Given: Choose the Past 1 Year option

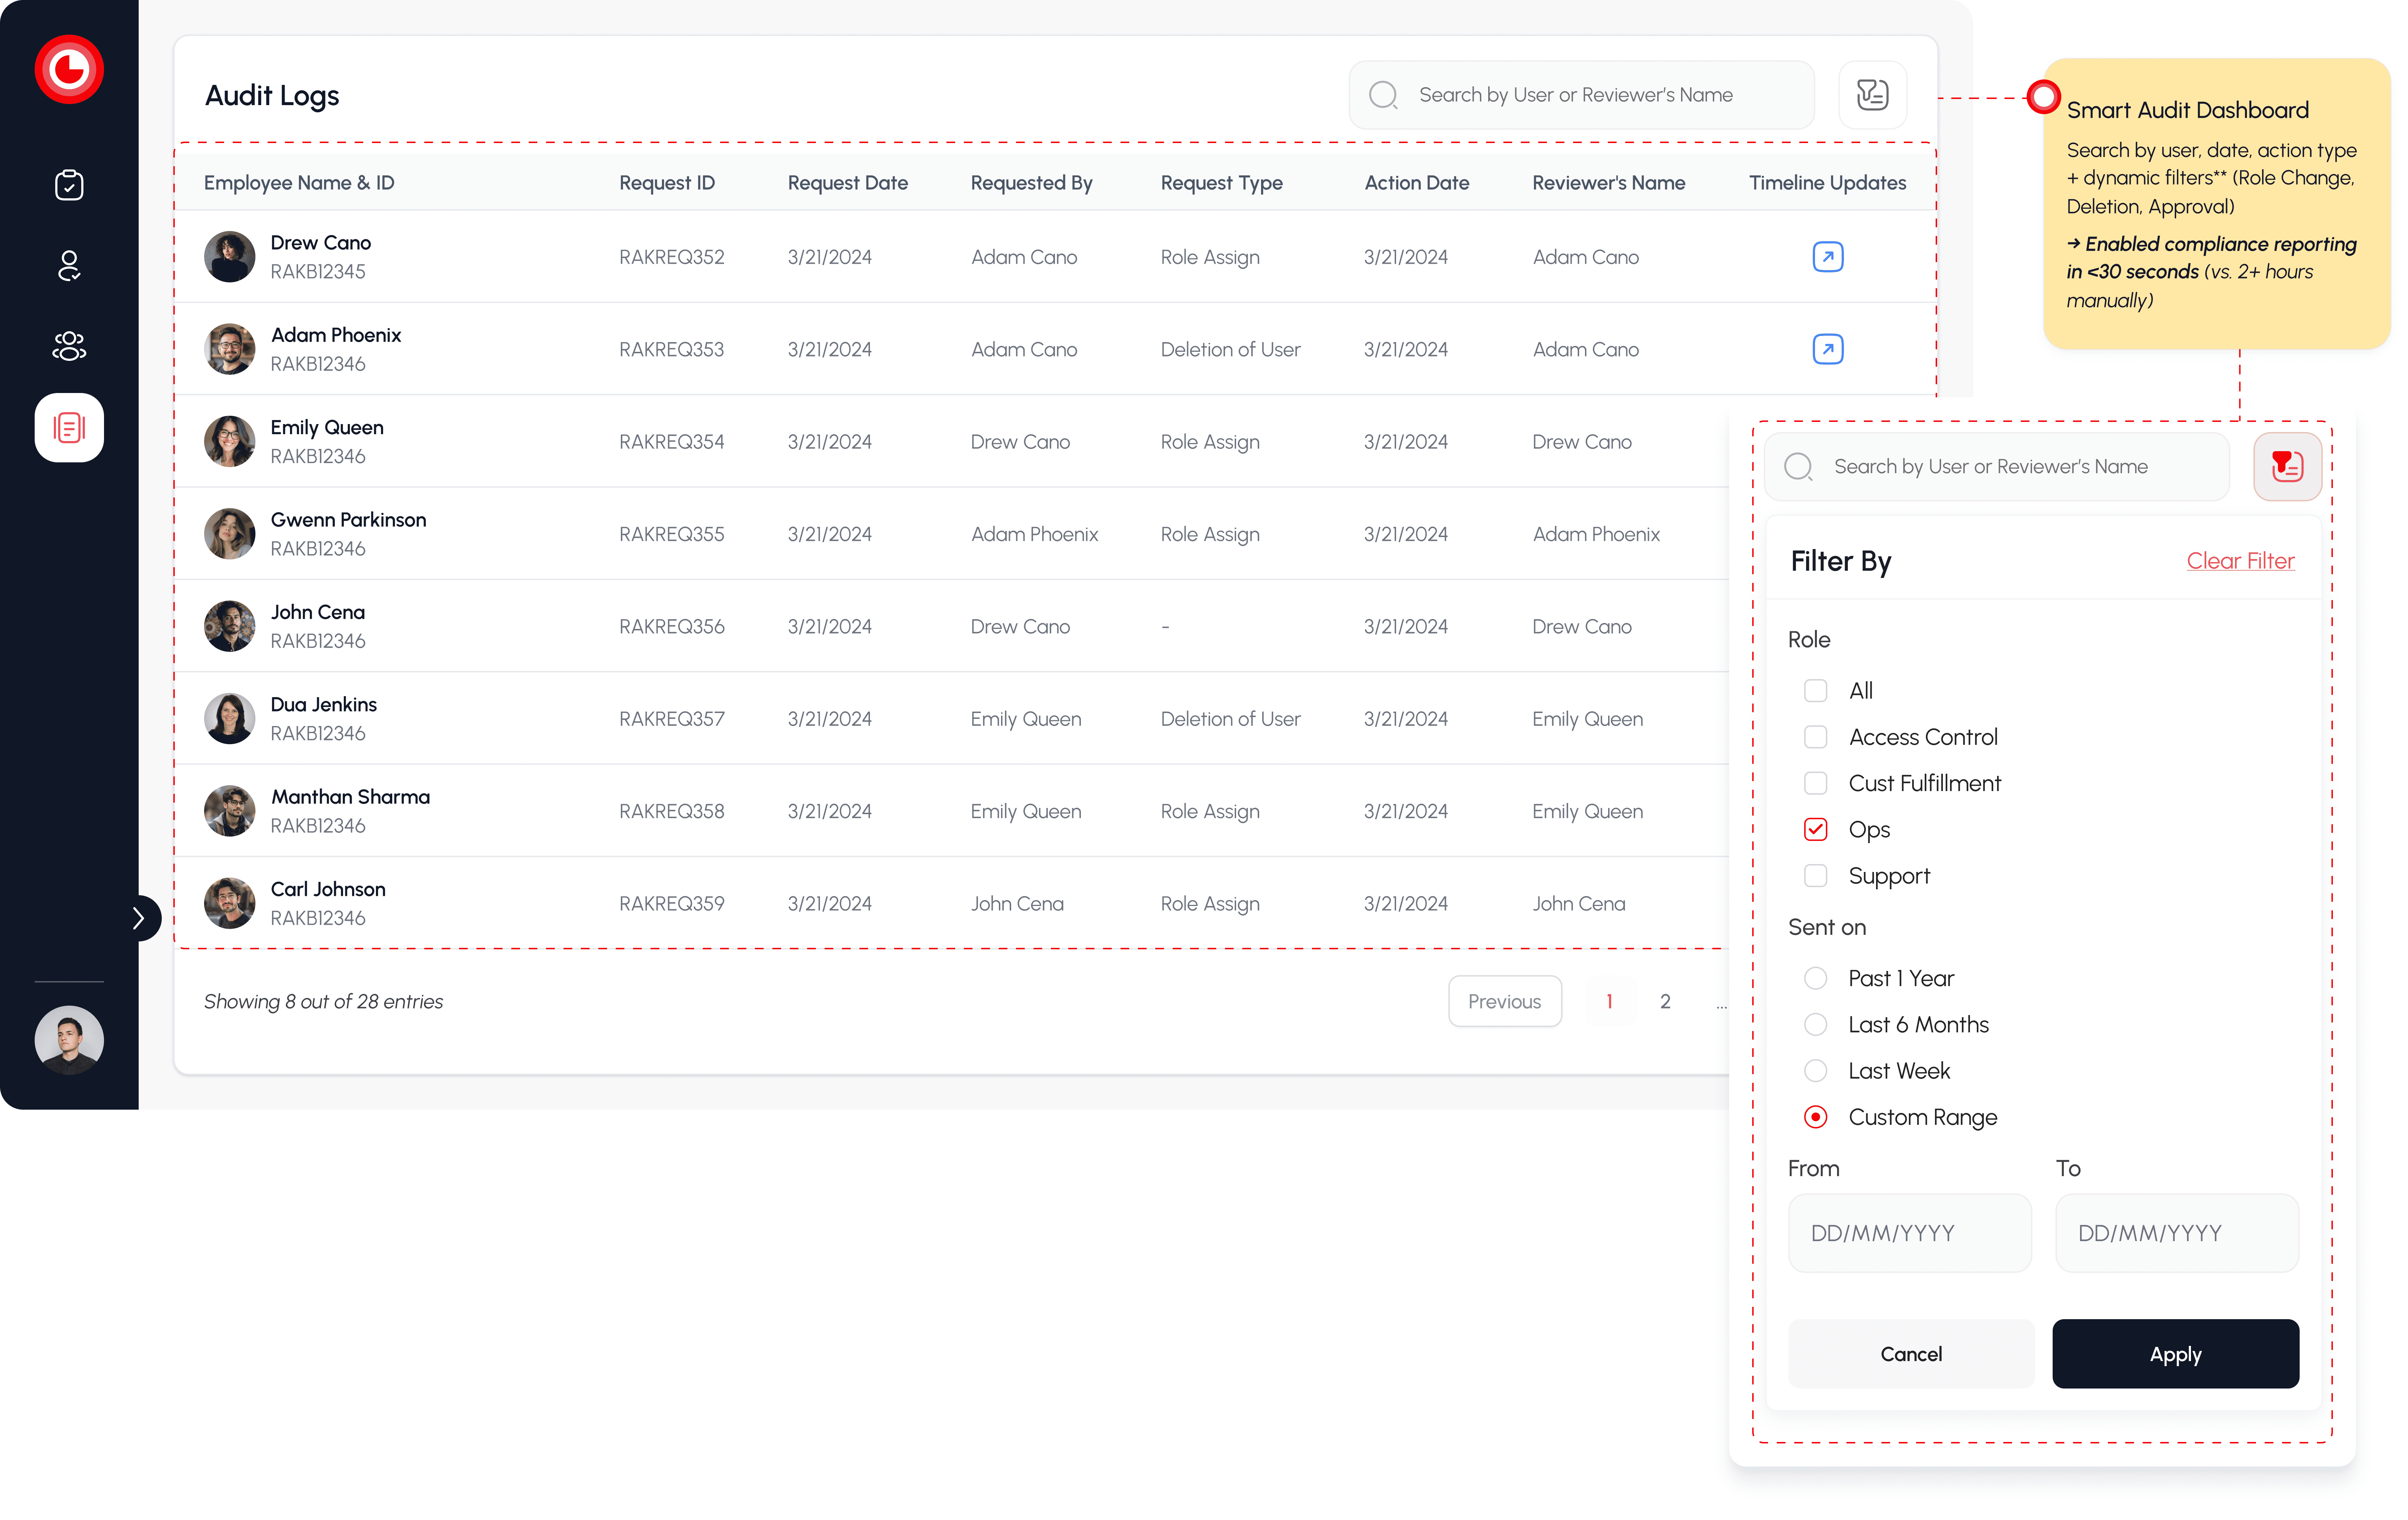Looking at the screenshot, I should [1815, 979].
